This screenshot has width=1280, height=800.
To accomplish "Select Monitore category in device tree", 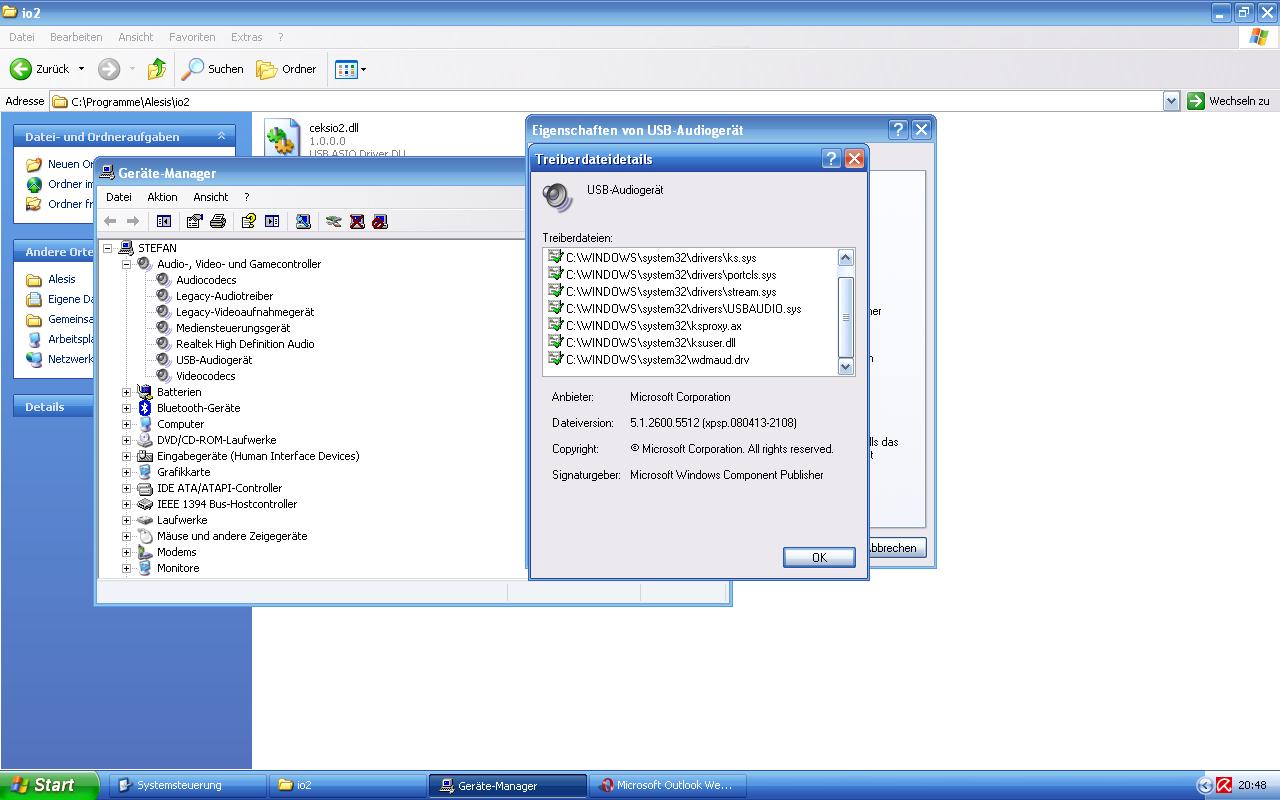I will click(x=178, y=568).
